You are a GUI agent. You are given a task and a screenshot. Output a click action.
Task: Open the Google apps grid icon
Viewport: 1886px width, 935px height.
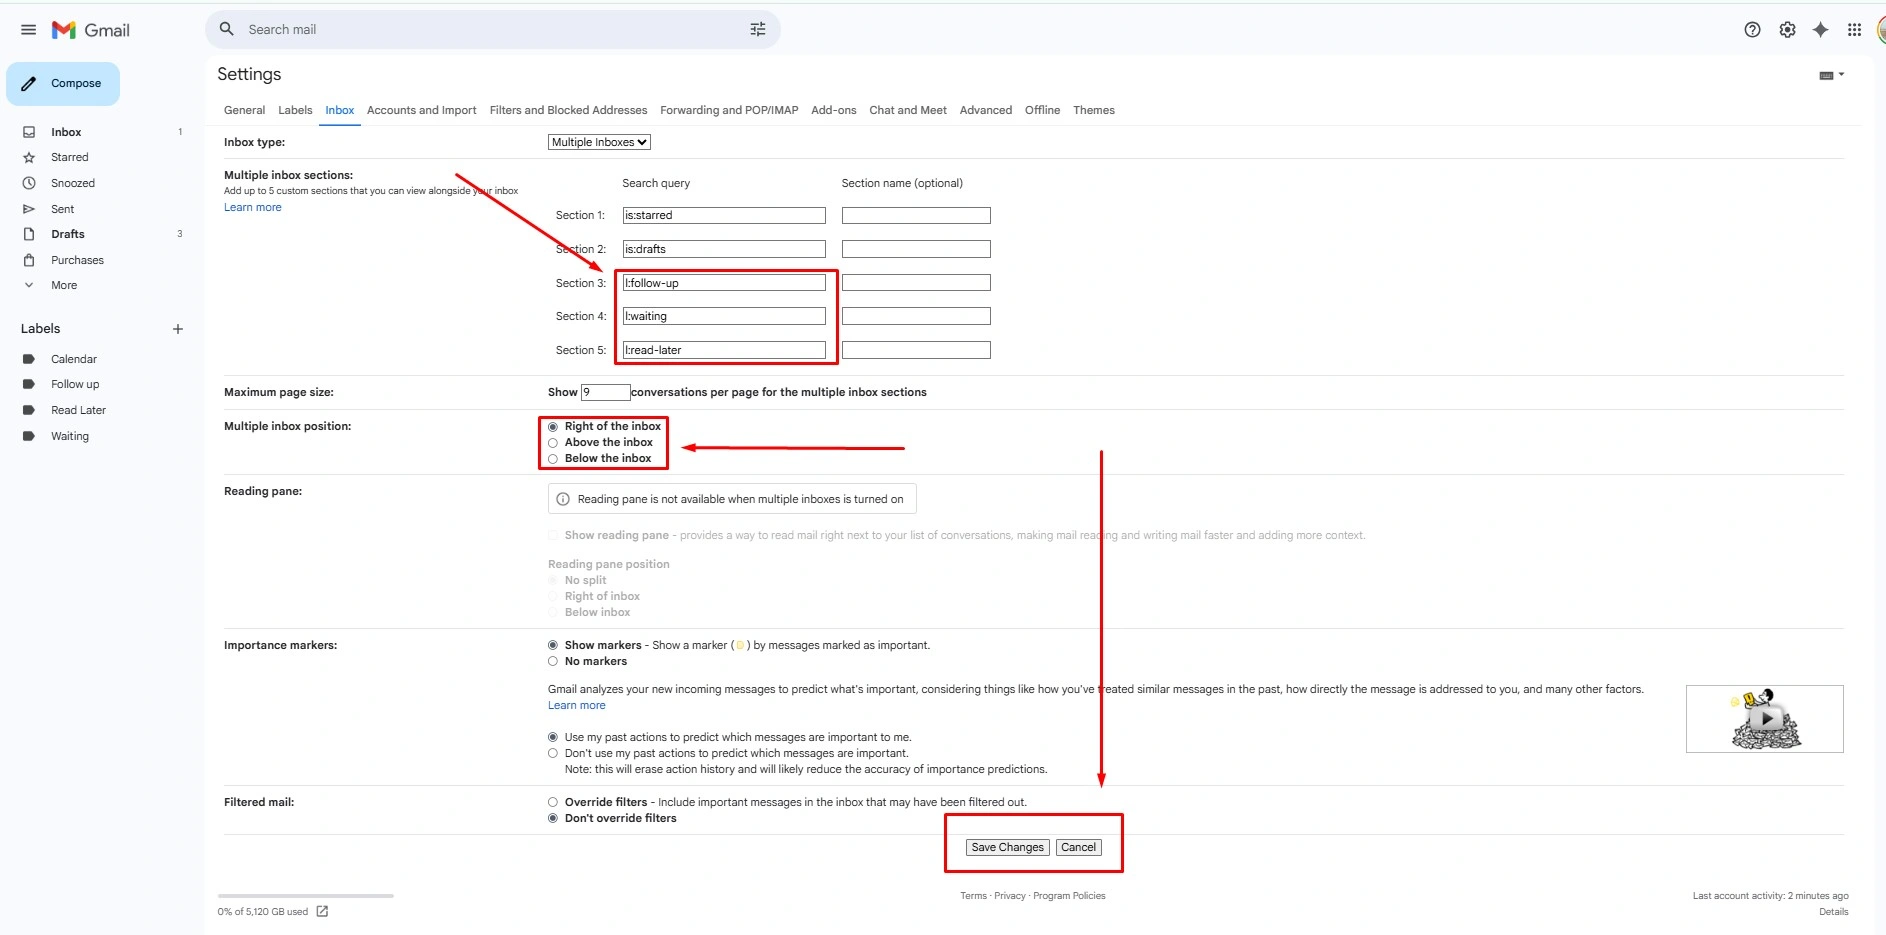point(1854,30)
